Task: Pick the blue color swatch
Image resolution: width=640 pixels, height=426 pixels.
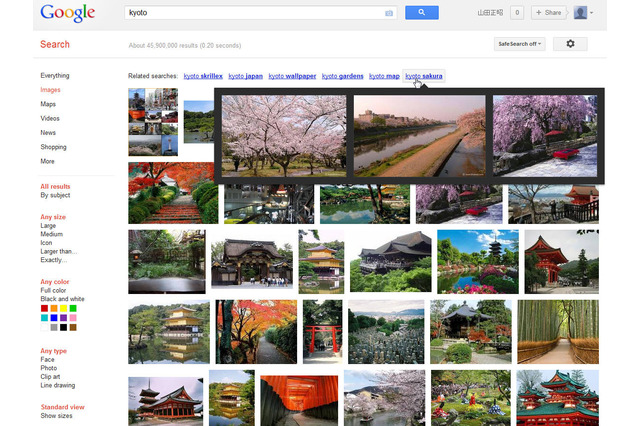Action: point(54,318)
